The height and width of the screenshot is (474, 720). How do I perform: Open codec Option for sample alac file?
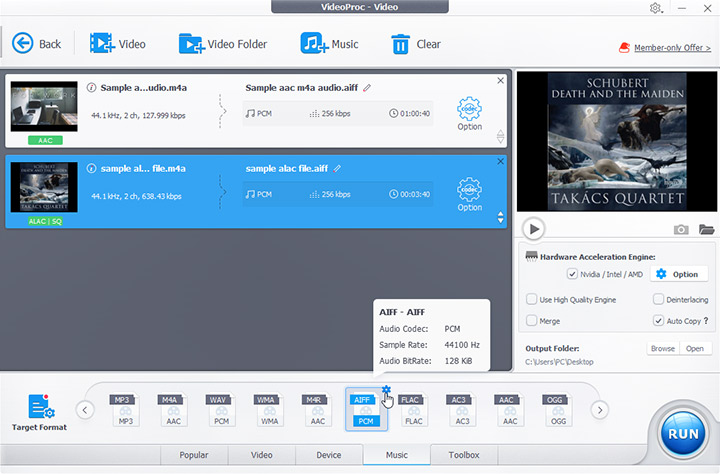coord(469,195)
